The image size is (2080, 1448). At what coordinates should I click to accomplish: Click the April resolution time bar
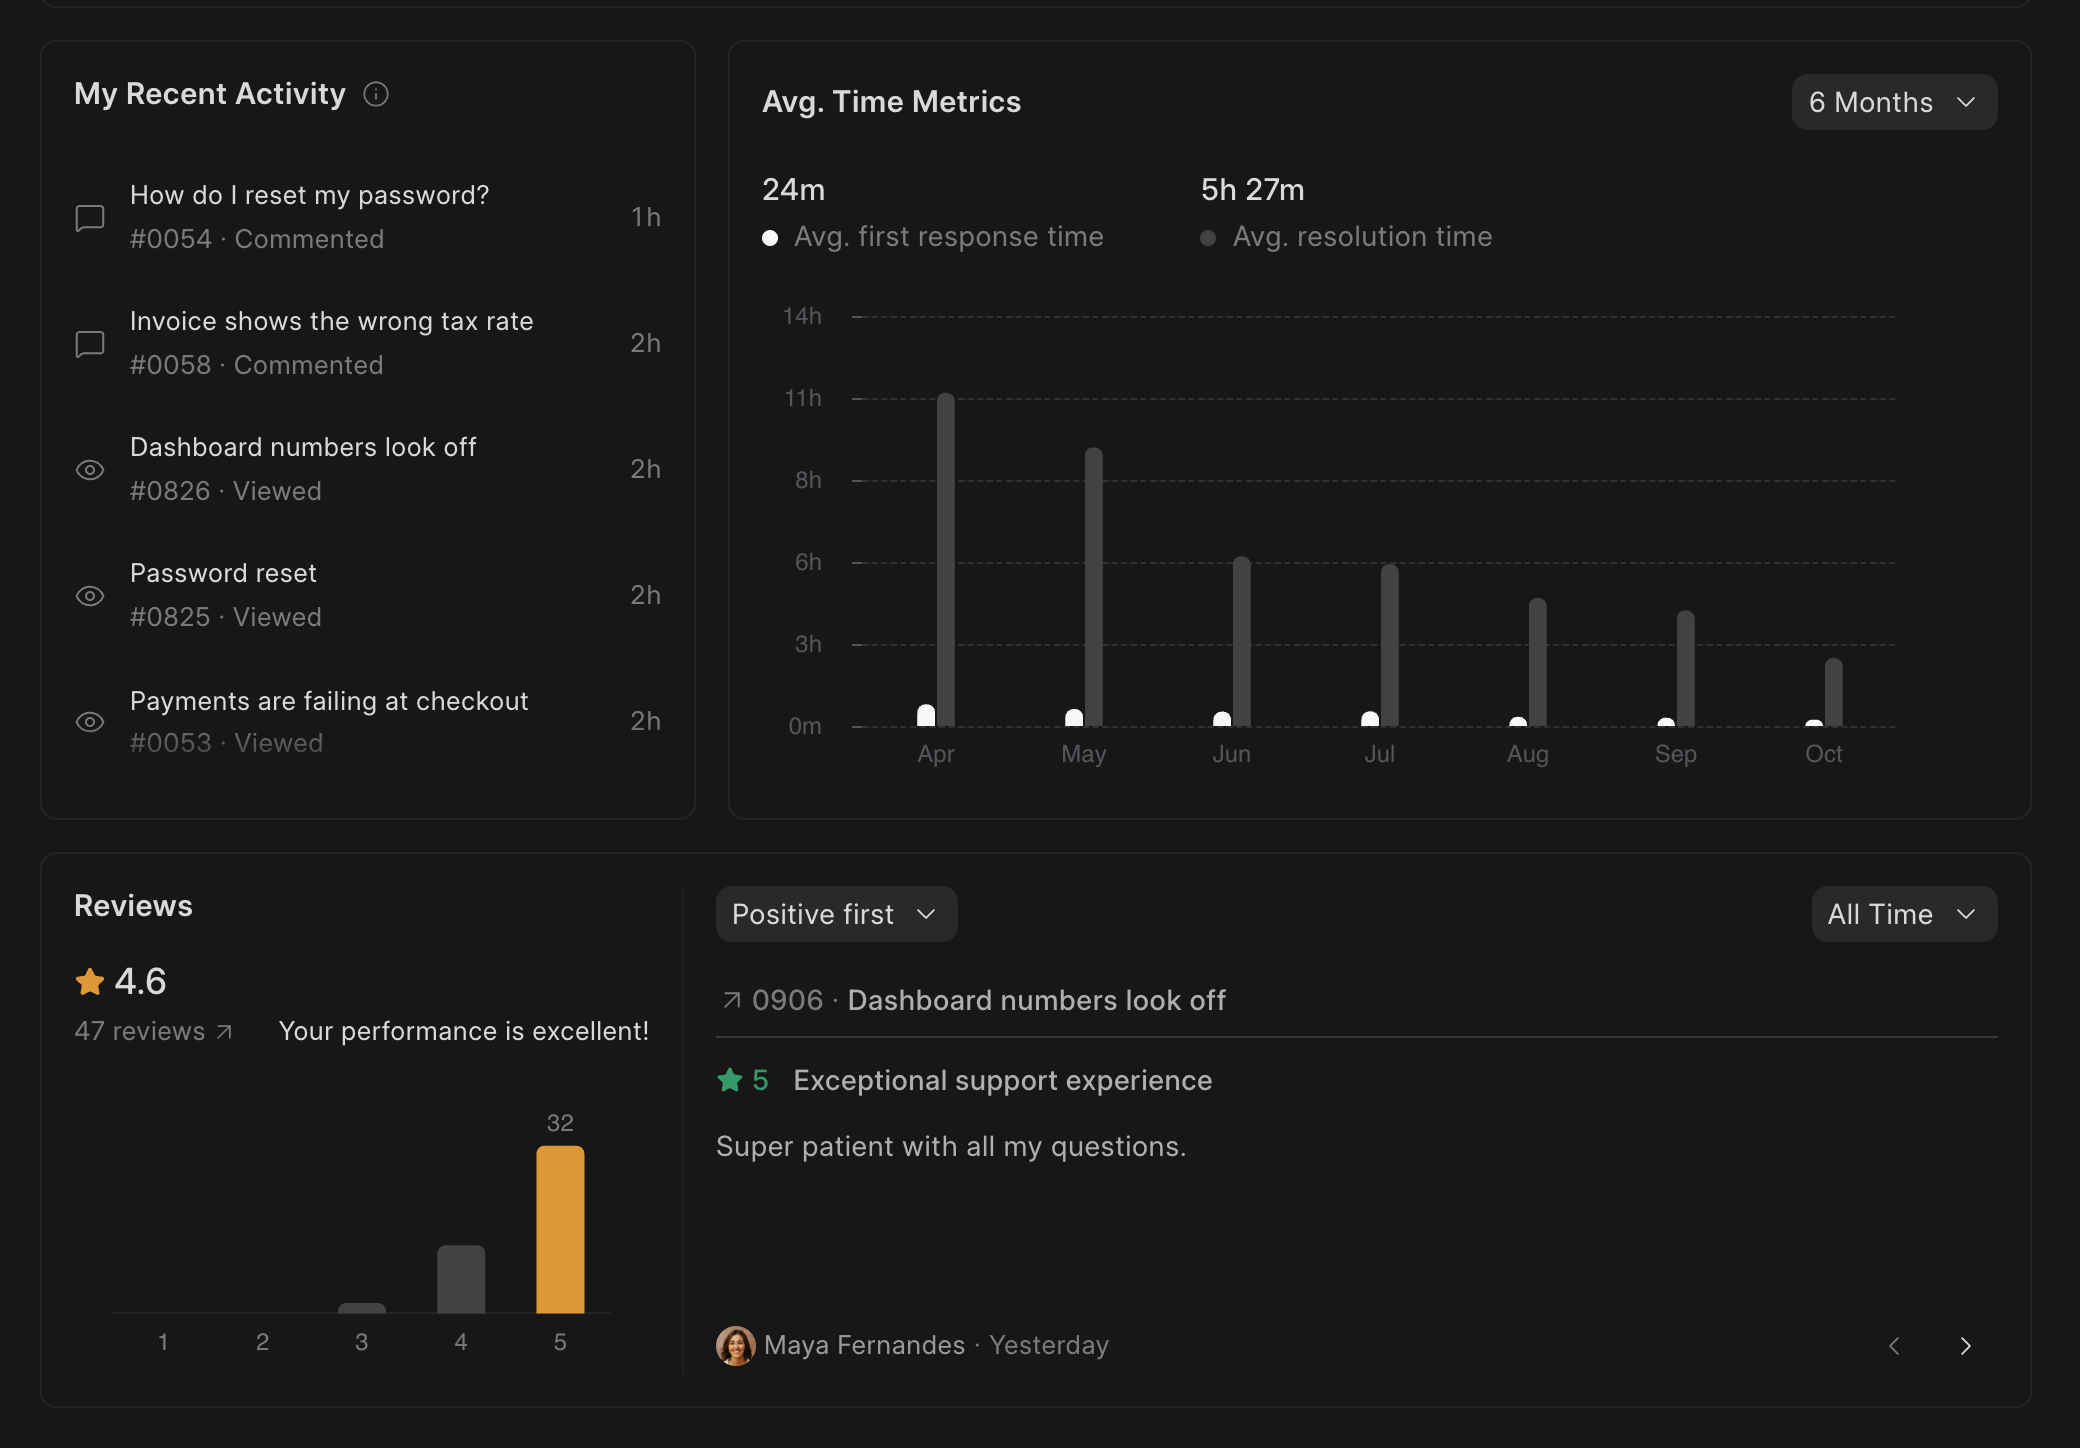pyautogui.click(x=946, y=560)
